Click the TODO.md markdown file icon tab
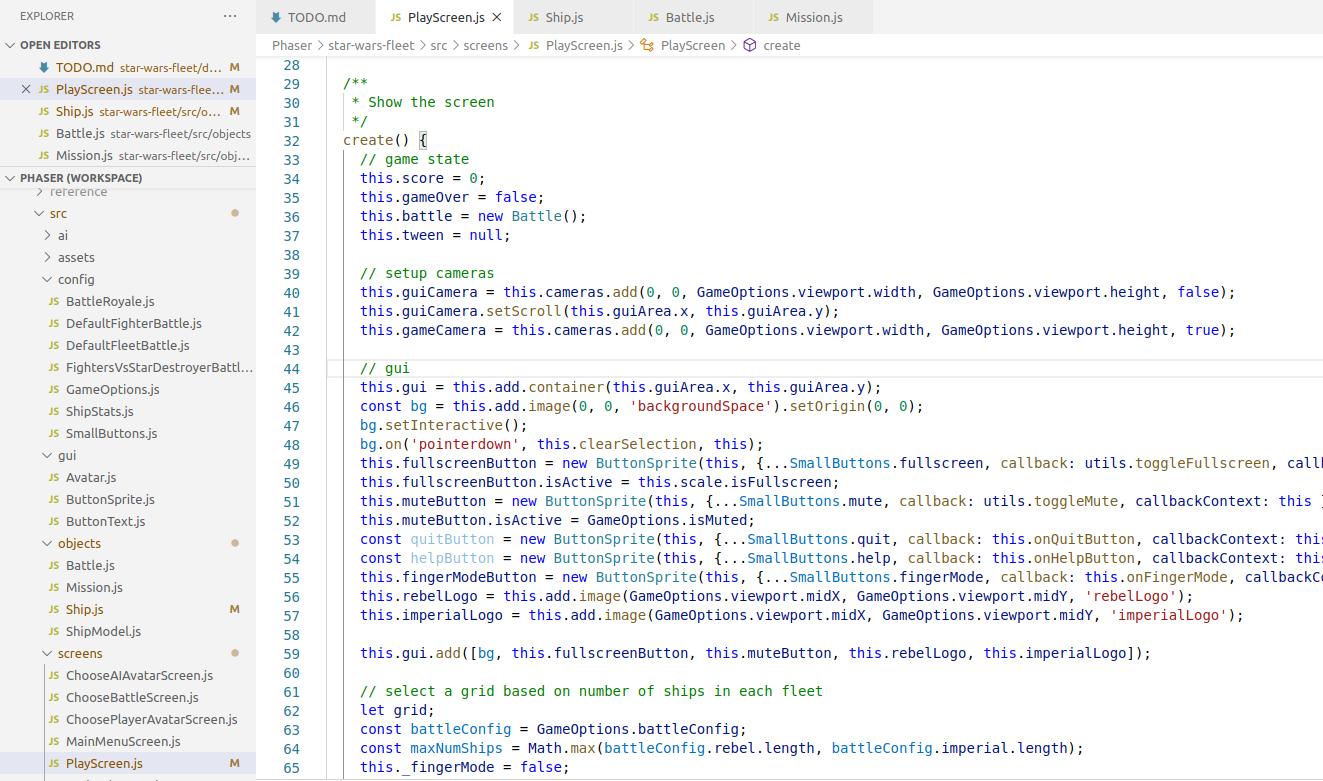 [x=276, y=17]
